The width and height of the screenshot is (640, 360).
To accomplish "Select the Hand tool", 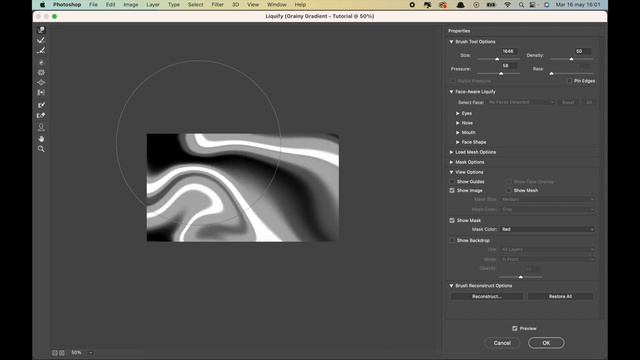I will 41,139.
